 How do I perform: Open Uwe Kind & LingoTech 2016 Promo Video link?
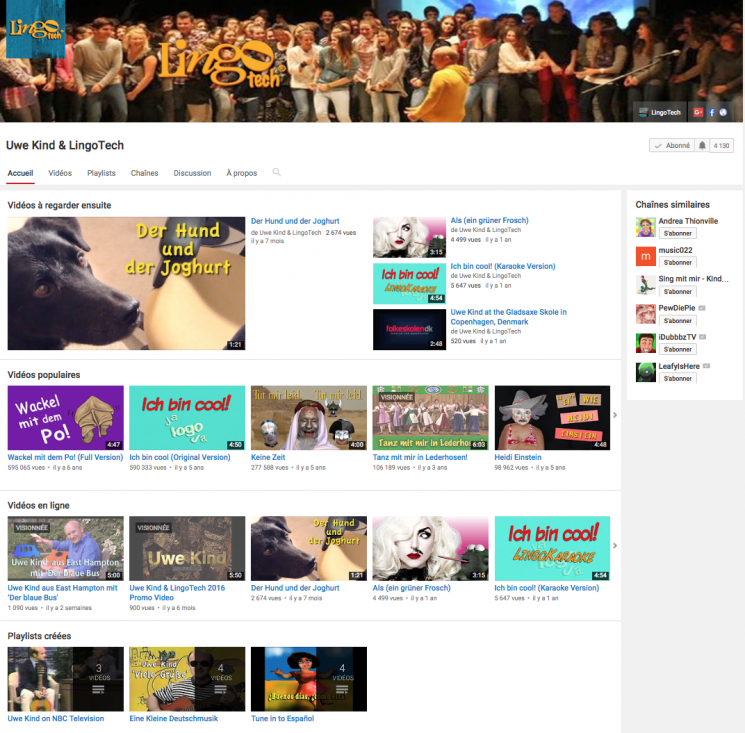pos(177,592)
